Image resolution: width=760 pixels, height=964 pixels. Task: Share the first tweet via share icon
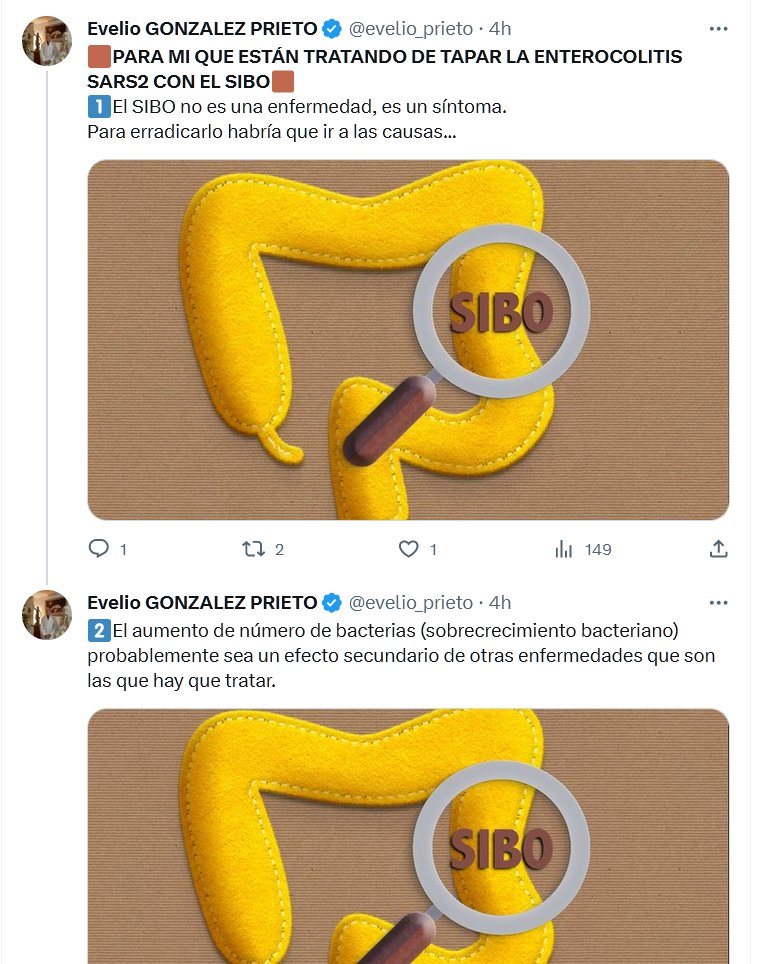click(718, 549)
